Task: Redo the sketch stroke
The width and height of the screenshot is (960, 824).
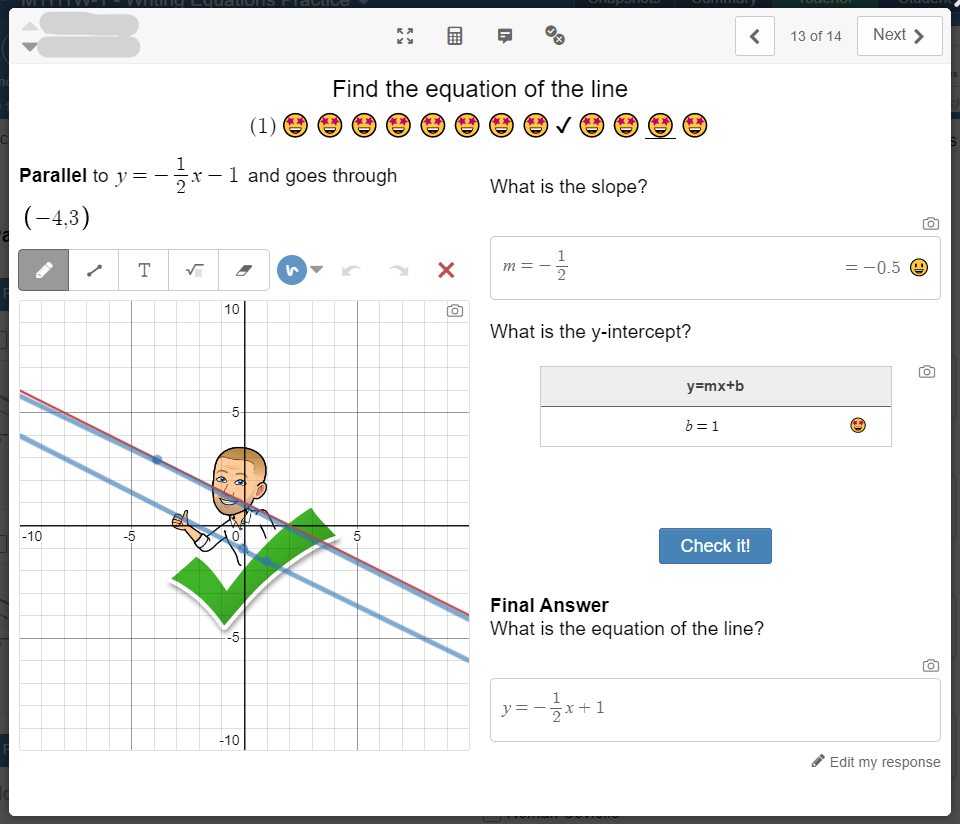Action: [x=399, y=270]
